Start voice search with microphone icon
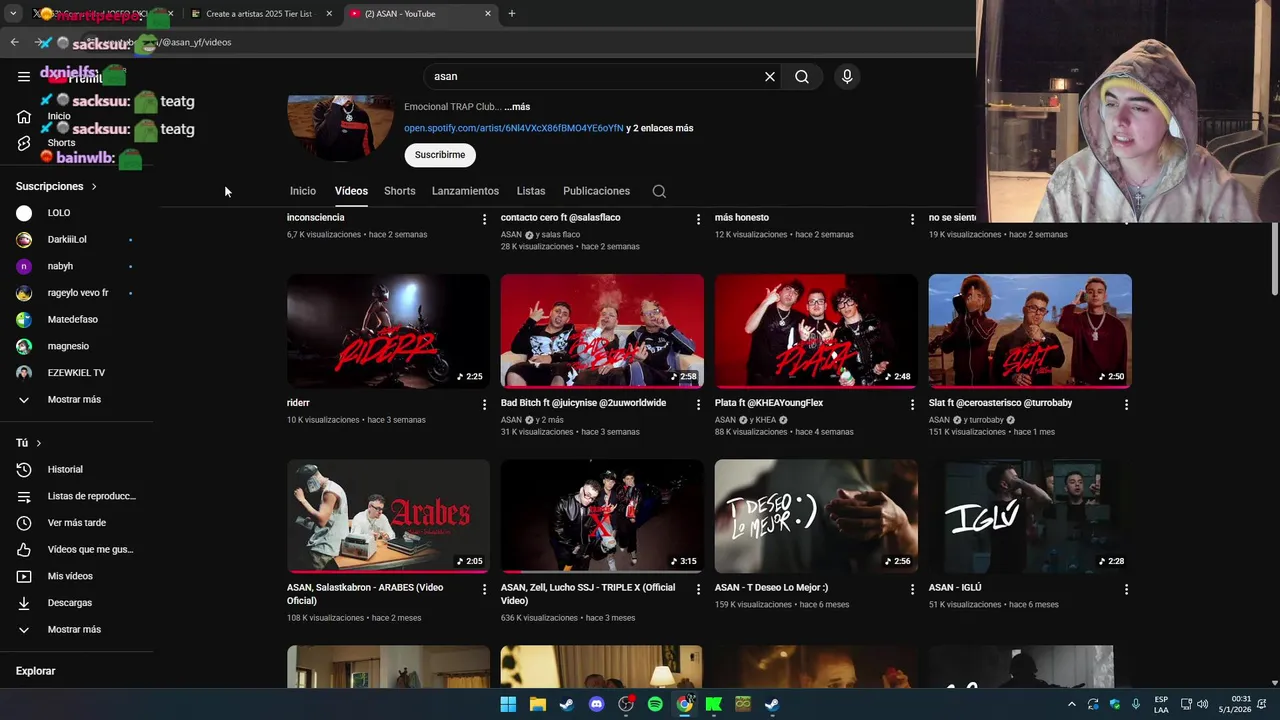Viewport: 1280px width, 720px height. [847, 76]
